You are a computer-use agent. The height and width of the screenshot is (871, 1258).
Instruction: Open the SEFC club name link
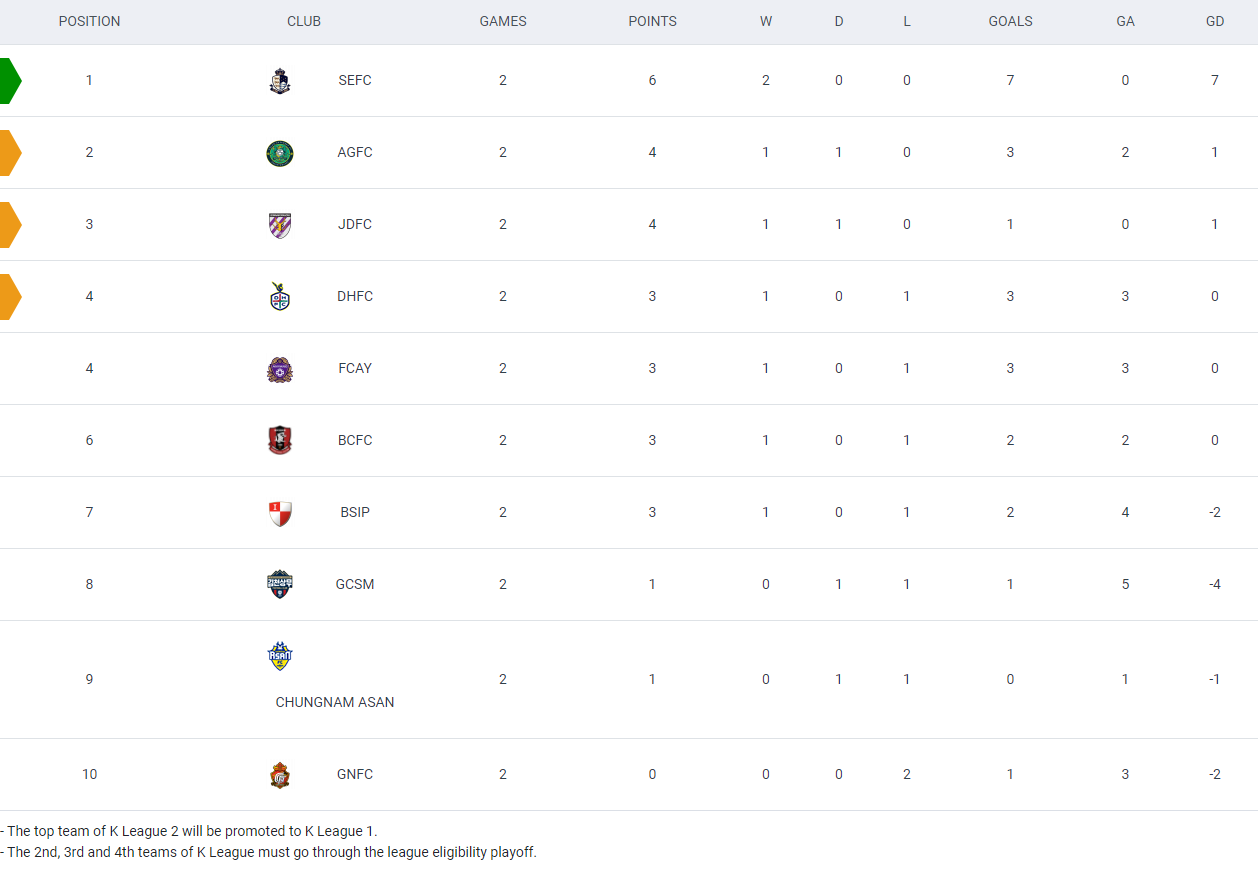(x=355, y=80)
